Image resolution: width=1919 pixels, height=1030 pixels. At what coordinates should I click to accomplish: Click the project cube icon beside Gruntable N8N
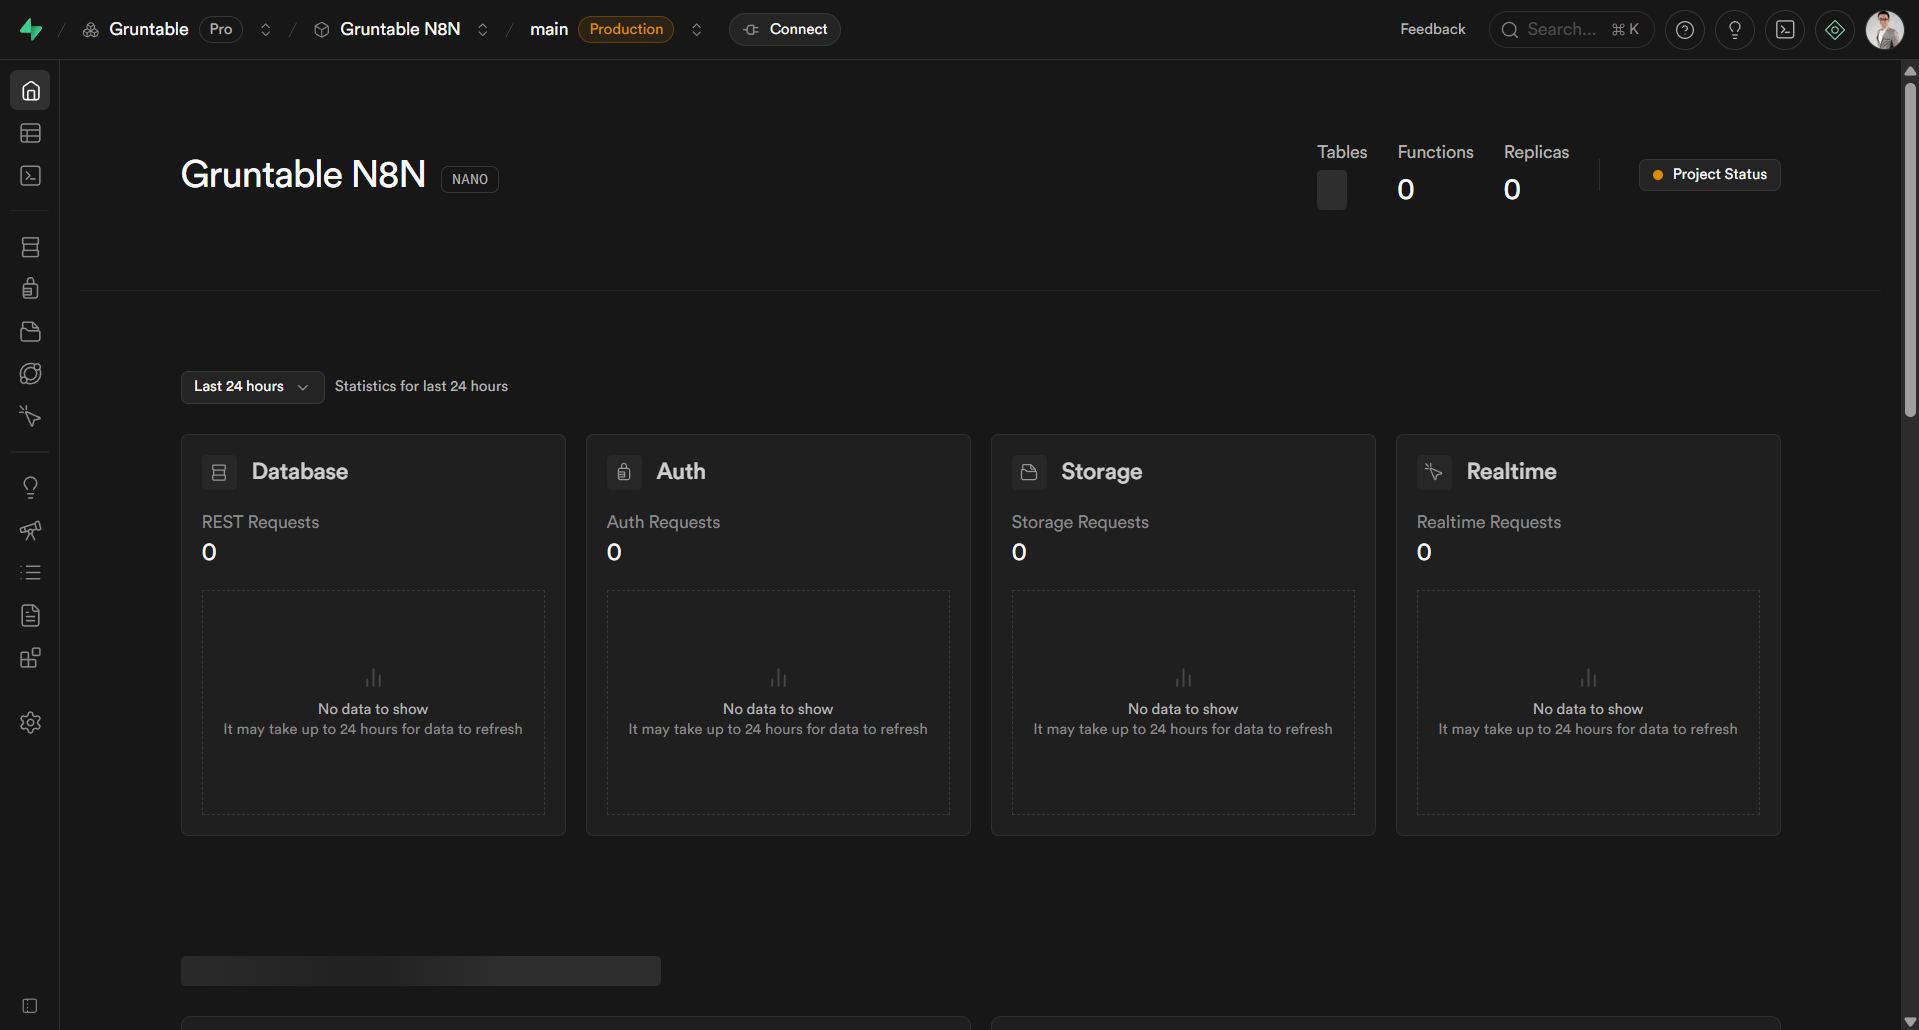click(322, 30)
